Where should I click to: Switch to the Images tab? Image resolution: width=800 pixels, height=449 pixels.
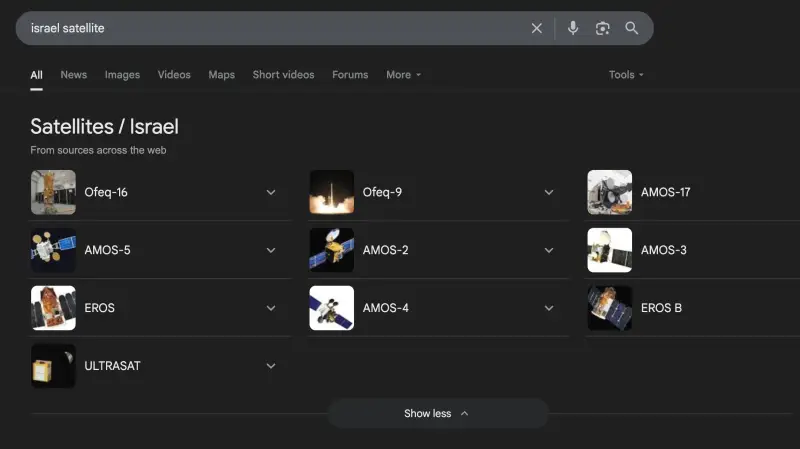click(x=122, y=75)
